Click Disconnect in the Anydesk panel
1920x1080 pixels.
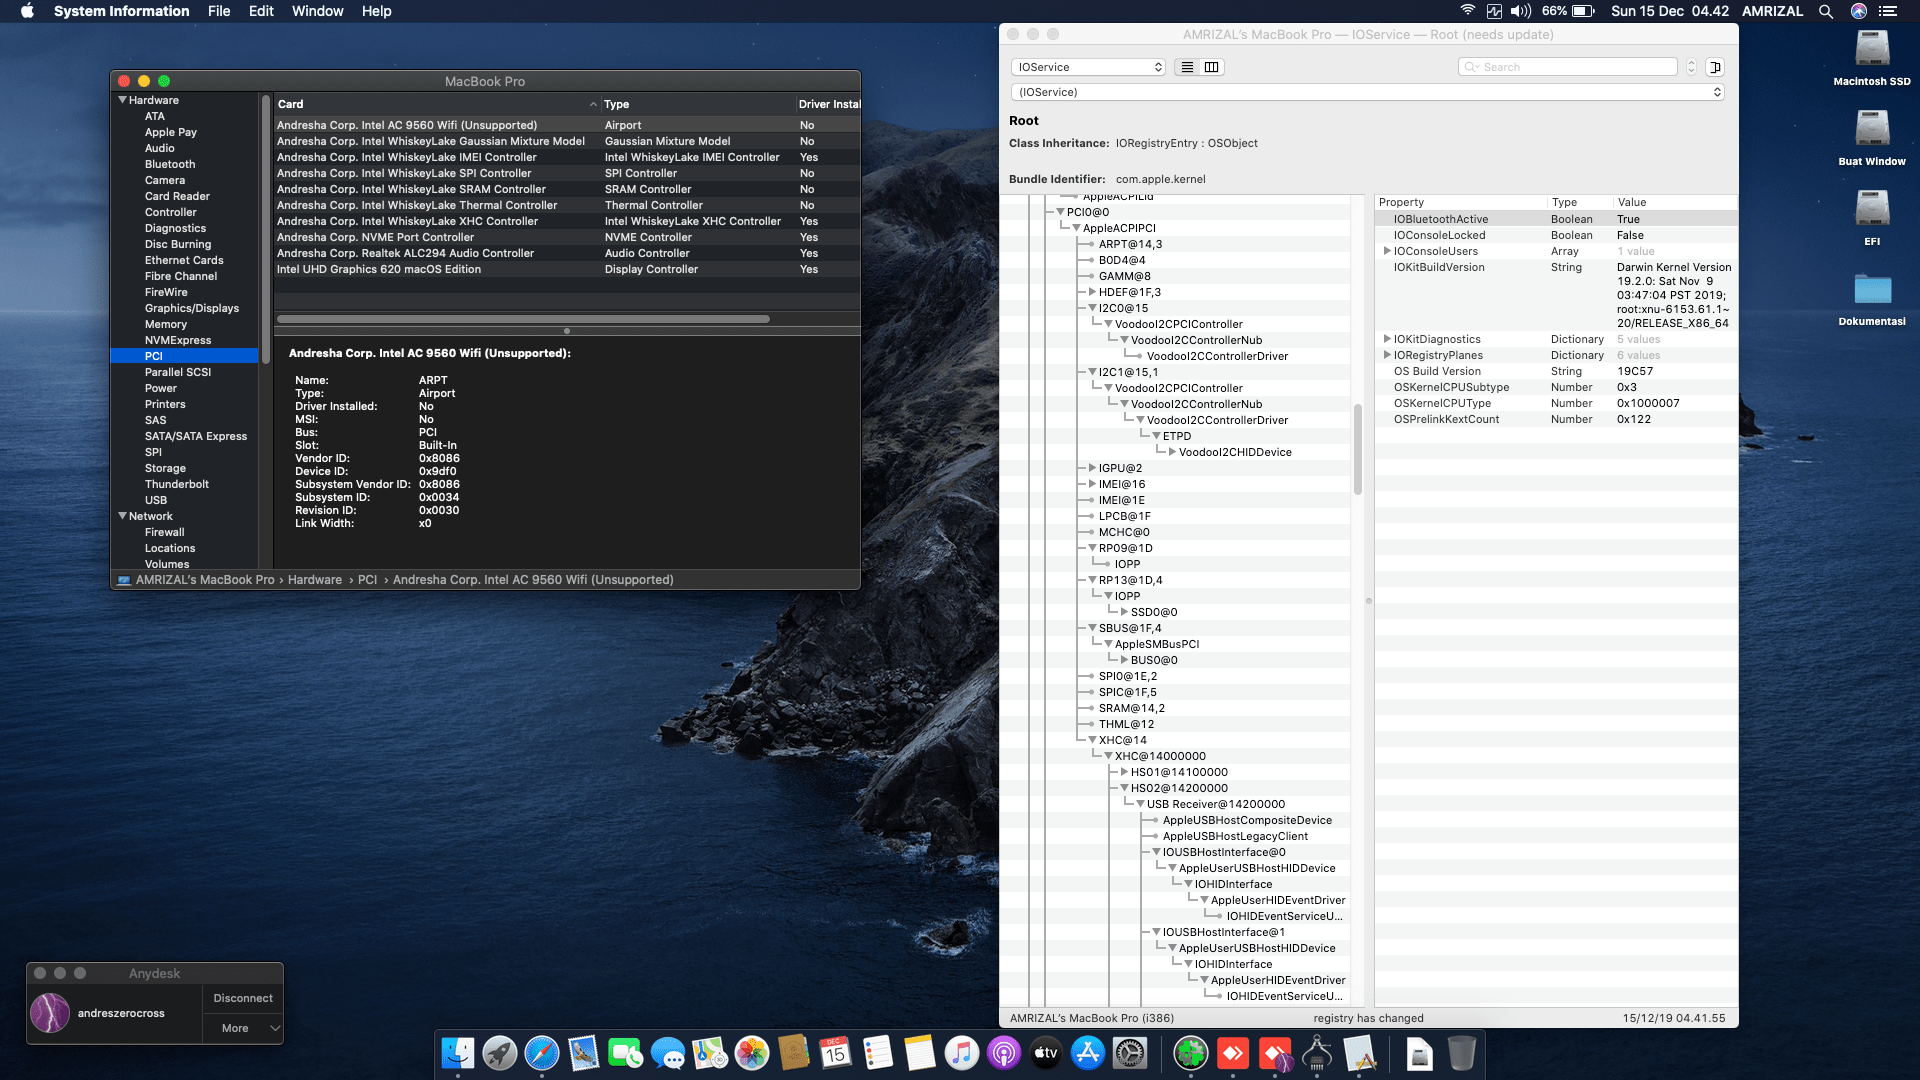242,997
